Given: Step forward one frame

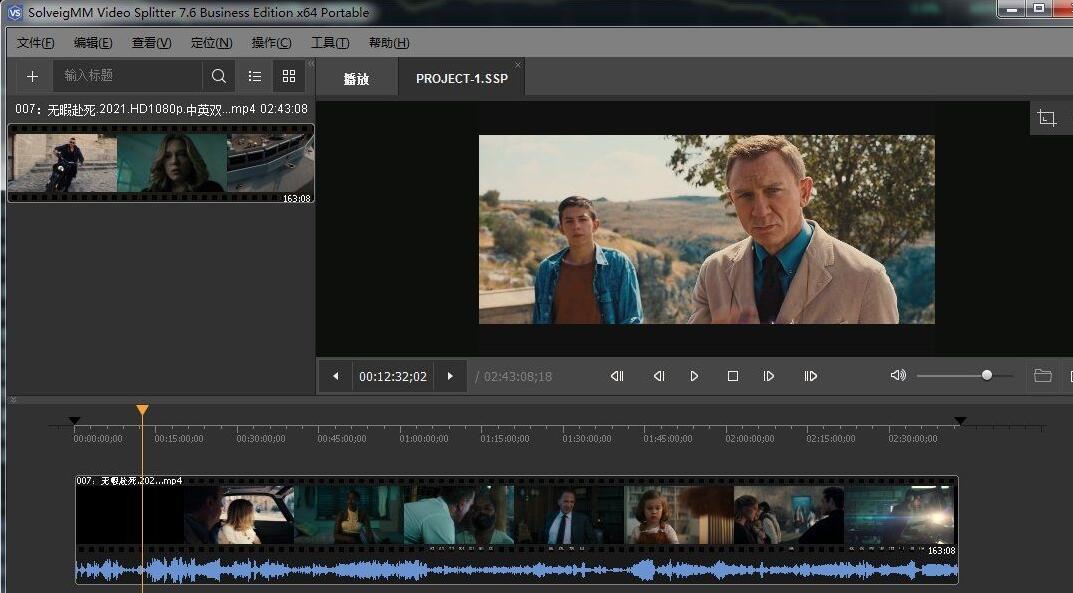Looking at the screenshot, I should point(768,376).
